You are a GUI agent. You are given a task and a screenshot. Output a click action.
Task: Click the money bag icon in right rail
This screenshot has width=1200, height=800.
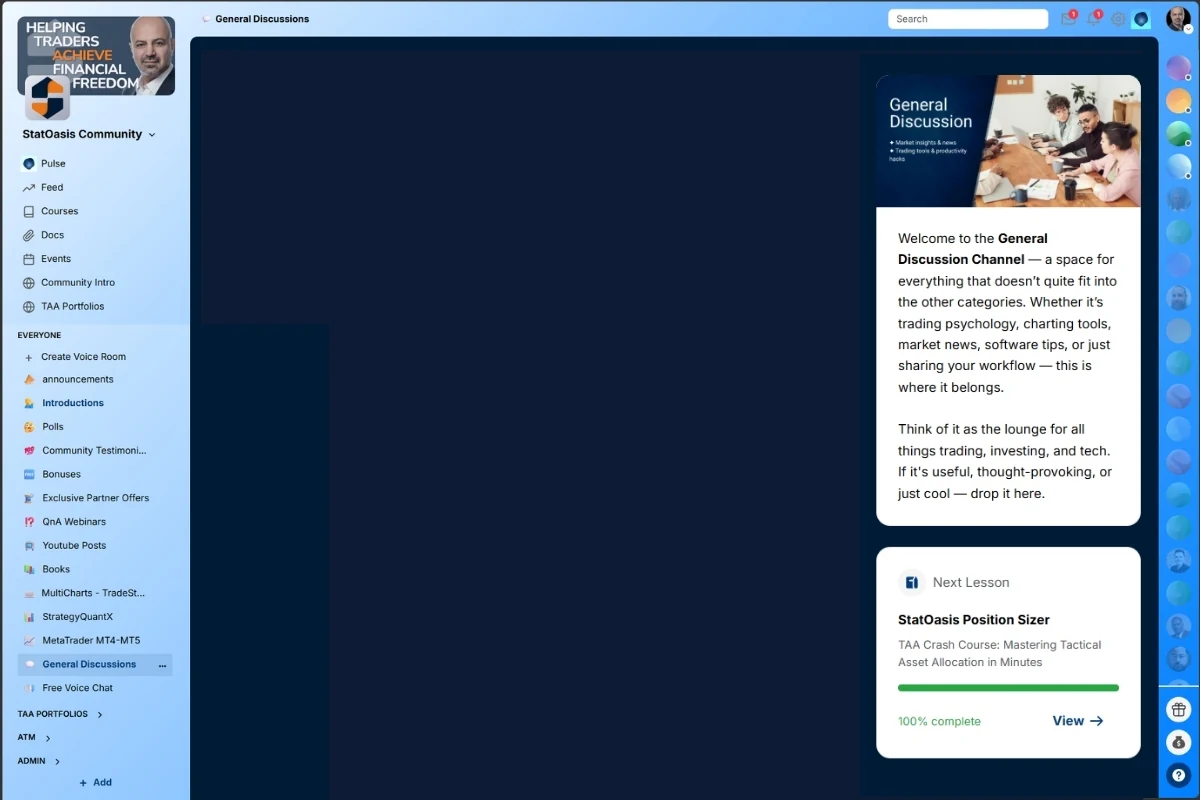point(1178,742)
